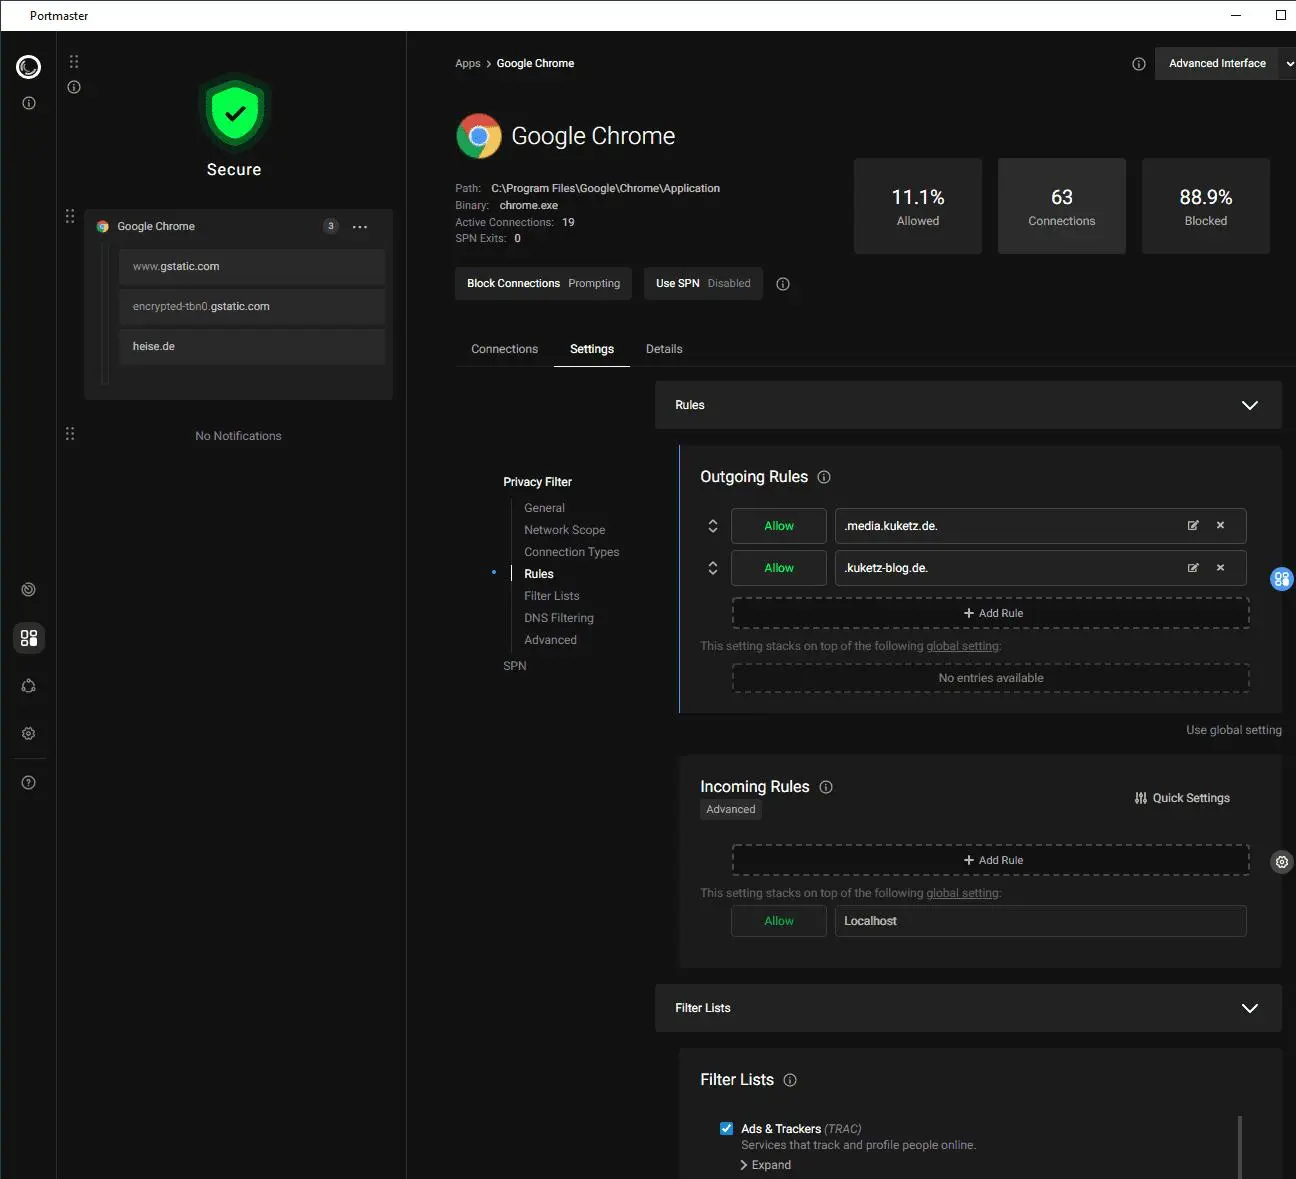This screenshot has width=1296, height=1179.
Task: Delete the .kuketz-blog.de. rule
Action: coord(1220,568)
